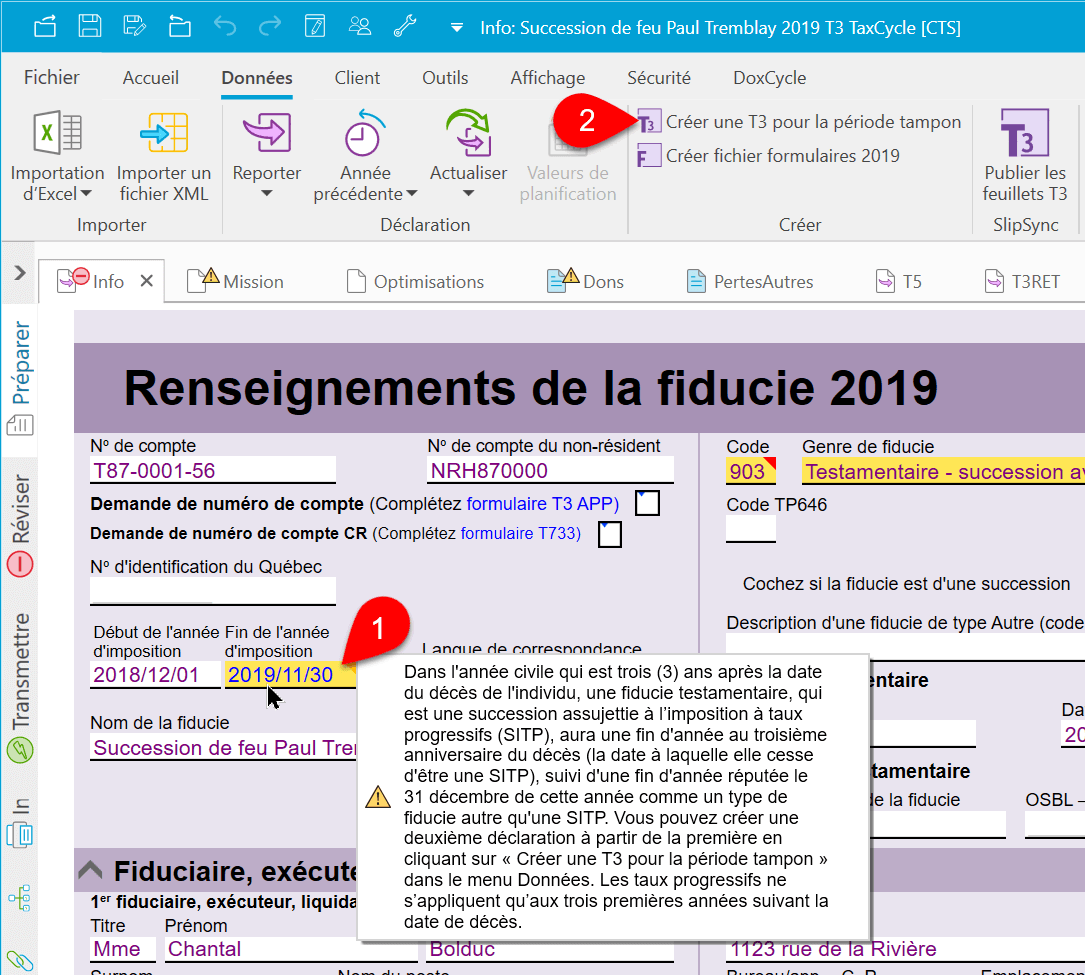The image size is (1085, 975).
Task: Click the Actualiser refresh icon
Action: coord(468,132)
